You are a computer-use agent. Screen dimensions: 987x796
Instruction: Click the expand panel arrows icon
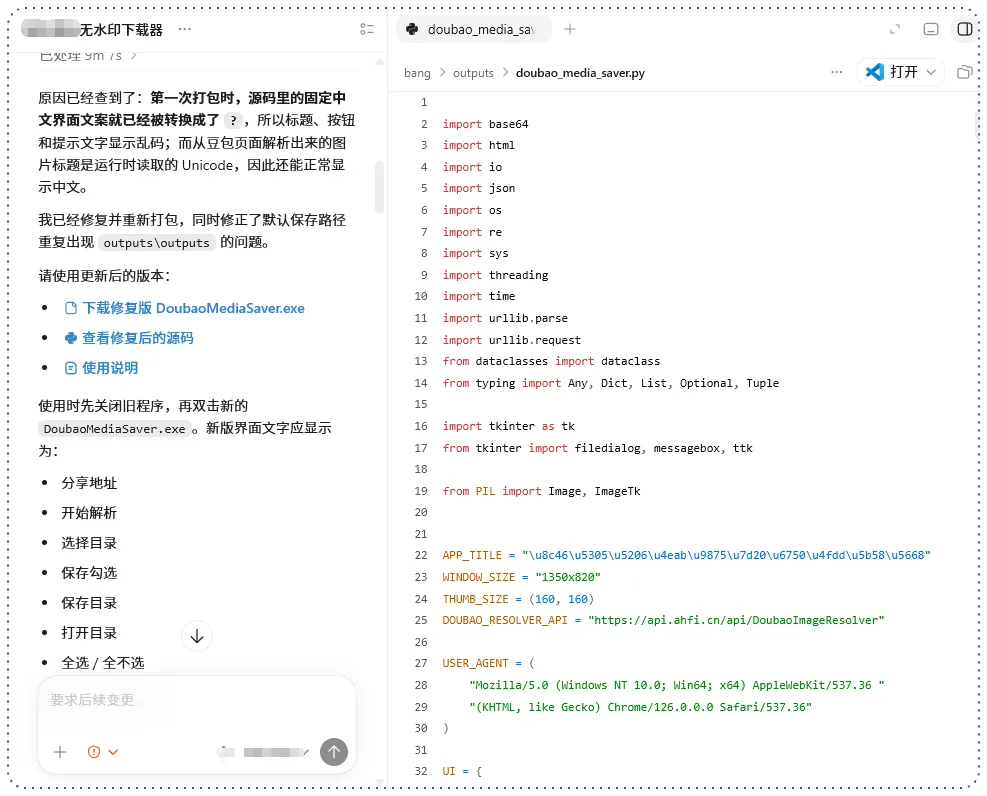click(x=895, y=29)
